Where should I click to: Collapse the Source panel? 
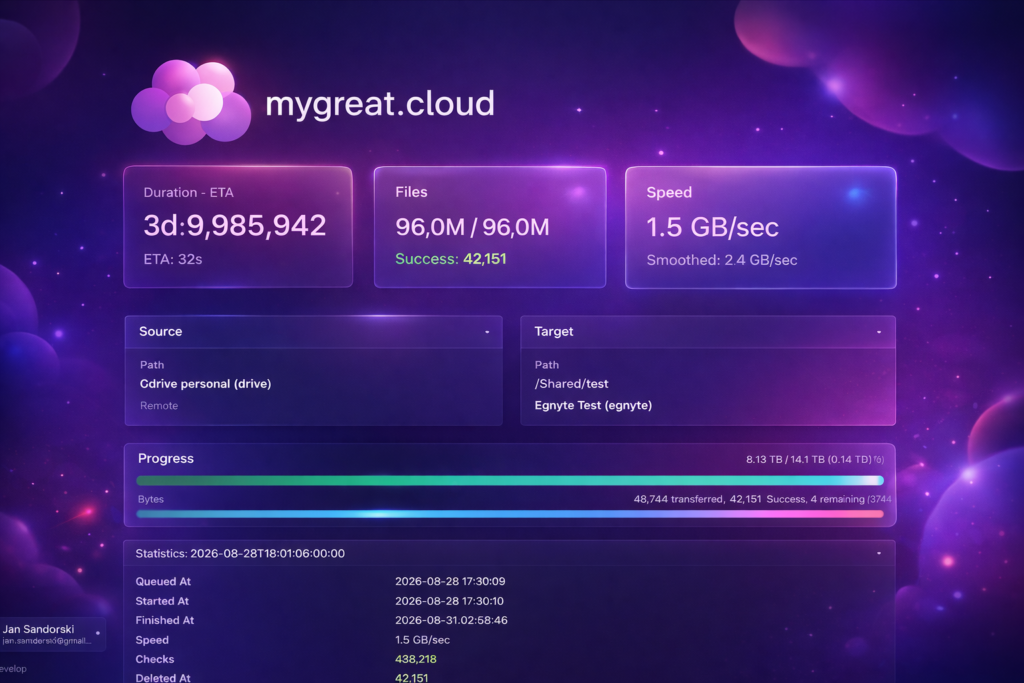(487, 331)
